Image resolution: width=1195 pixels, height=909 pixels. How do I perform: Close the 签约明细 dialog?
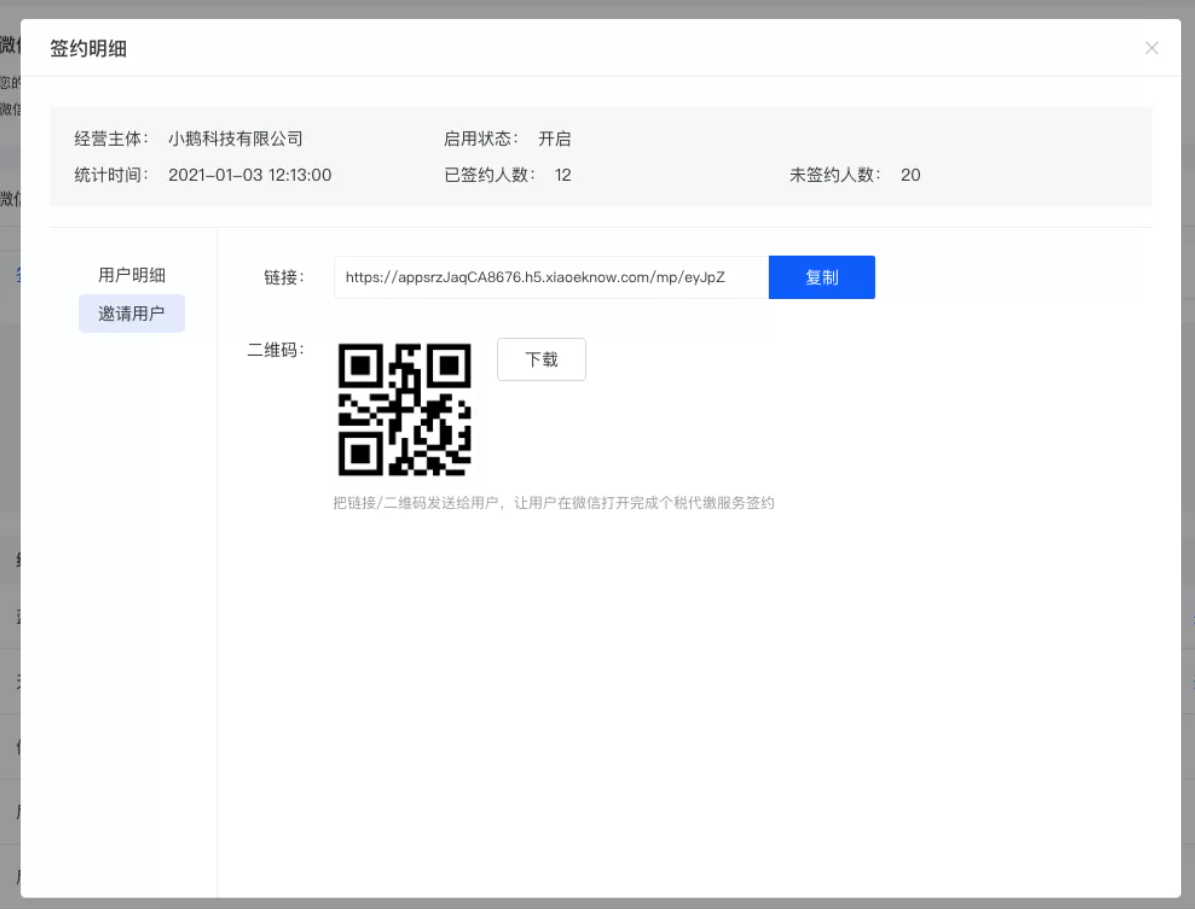(1151, 48)
